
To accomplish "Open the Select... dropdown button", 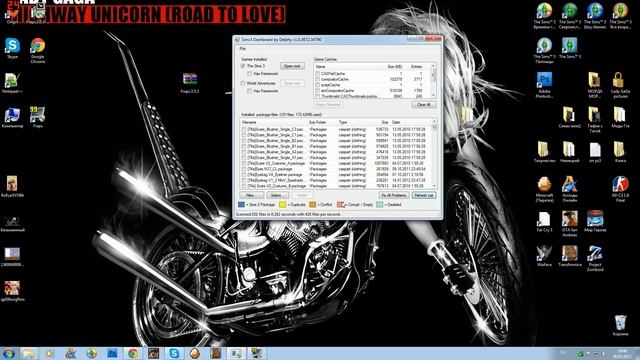I will (x=278, y=196).
